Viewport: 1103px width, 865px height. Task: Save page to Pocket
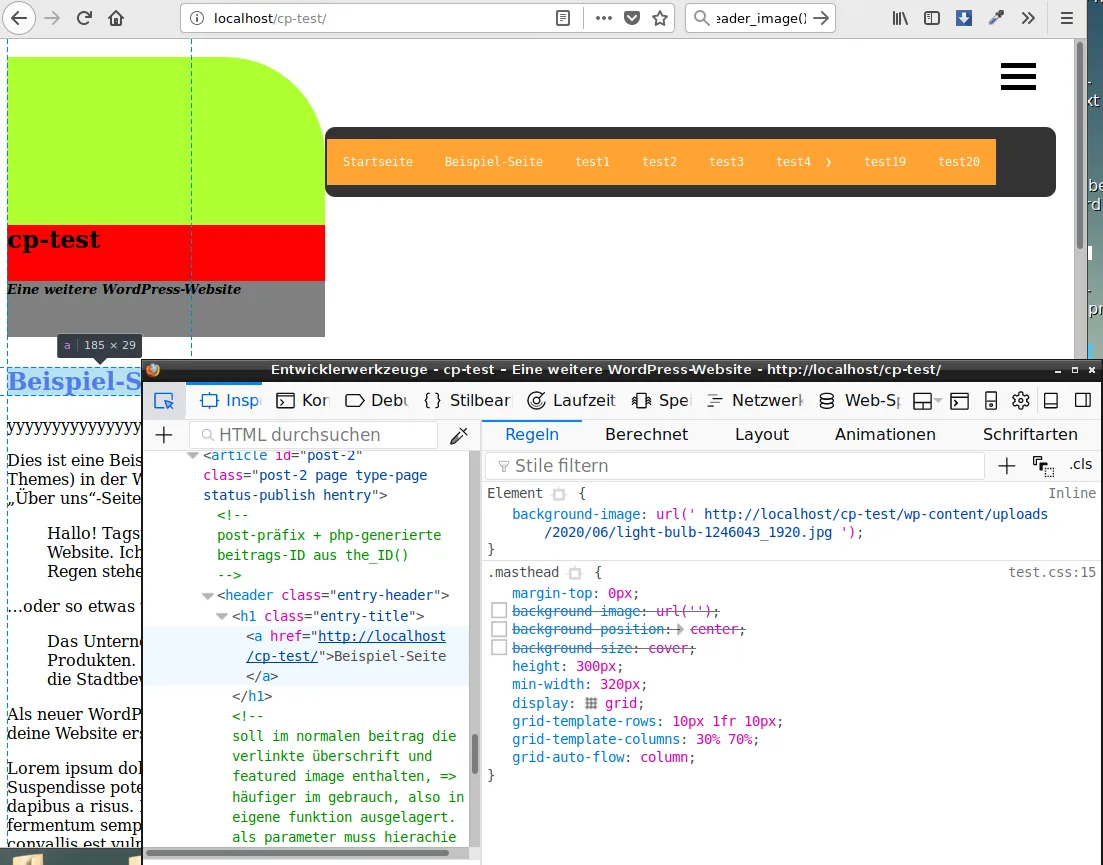click(632, 18)
